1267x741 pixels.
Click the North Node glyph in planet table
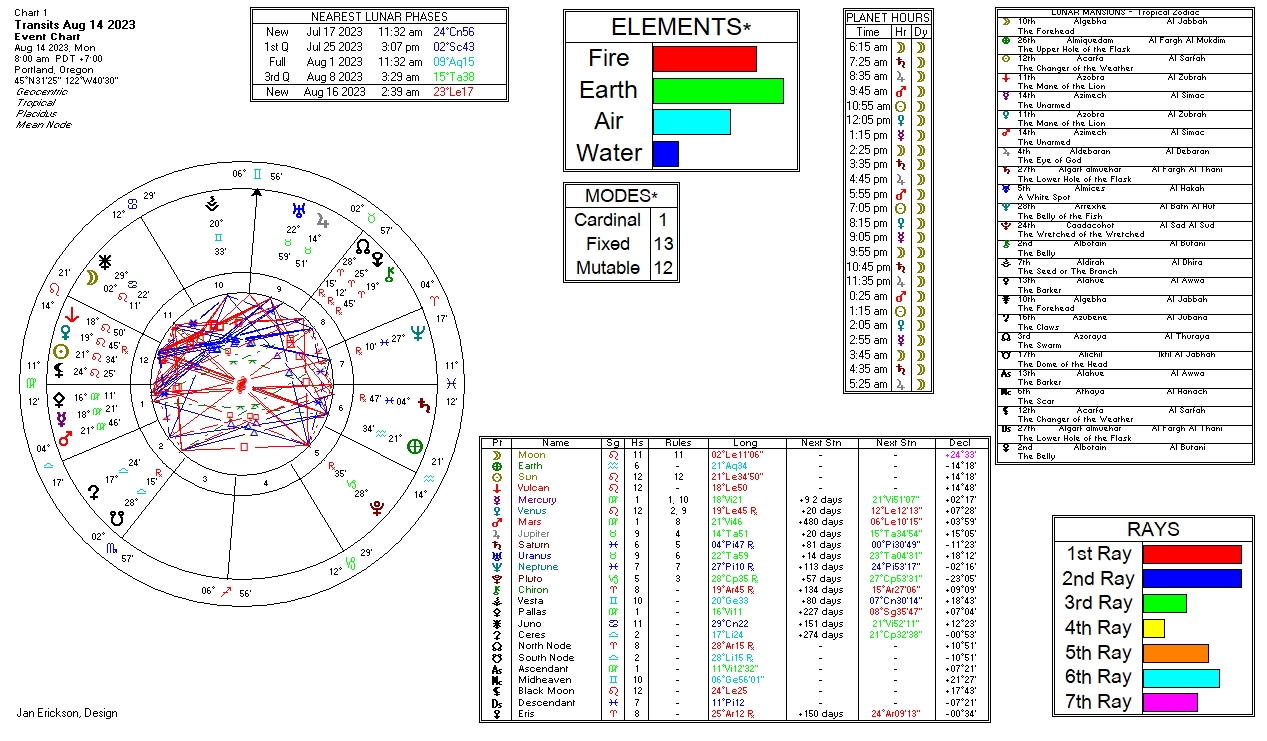click(x=496, y=646)
